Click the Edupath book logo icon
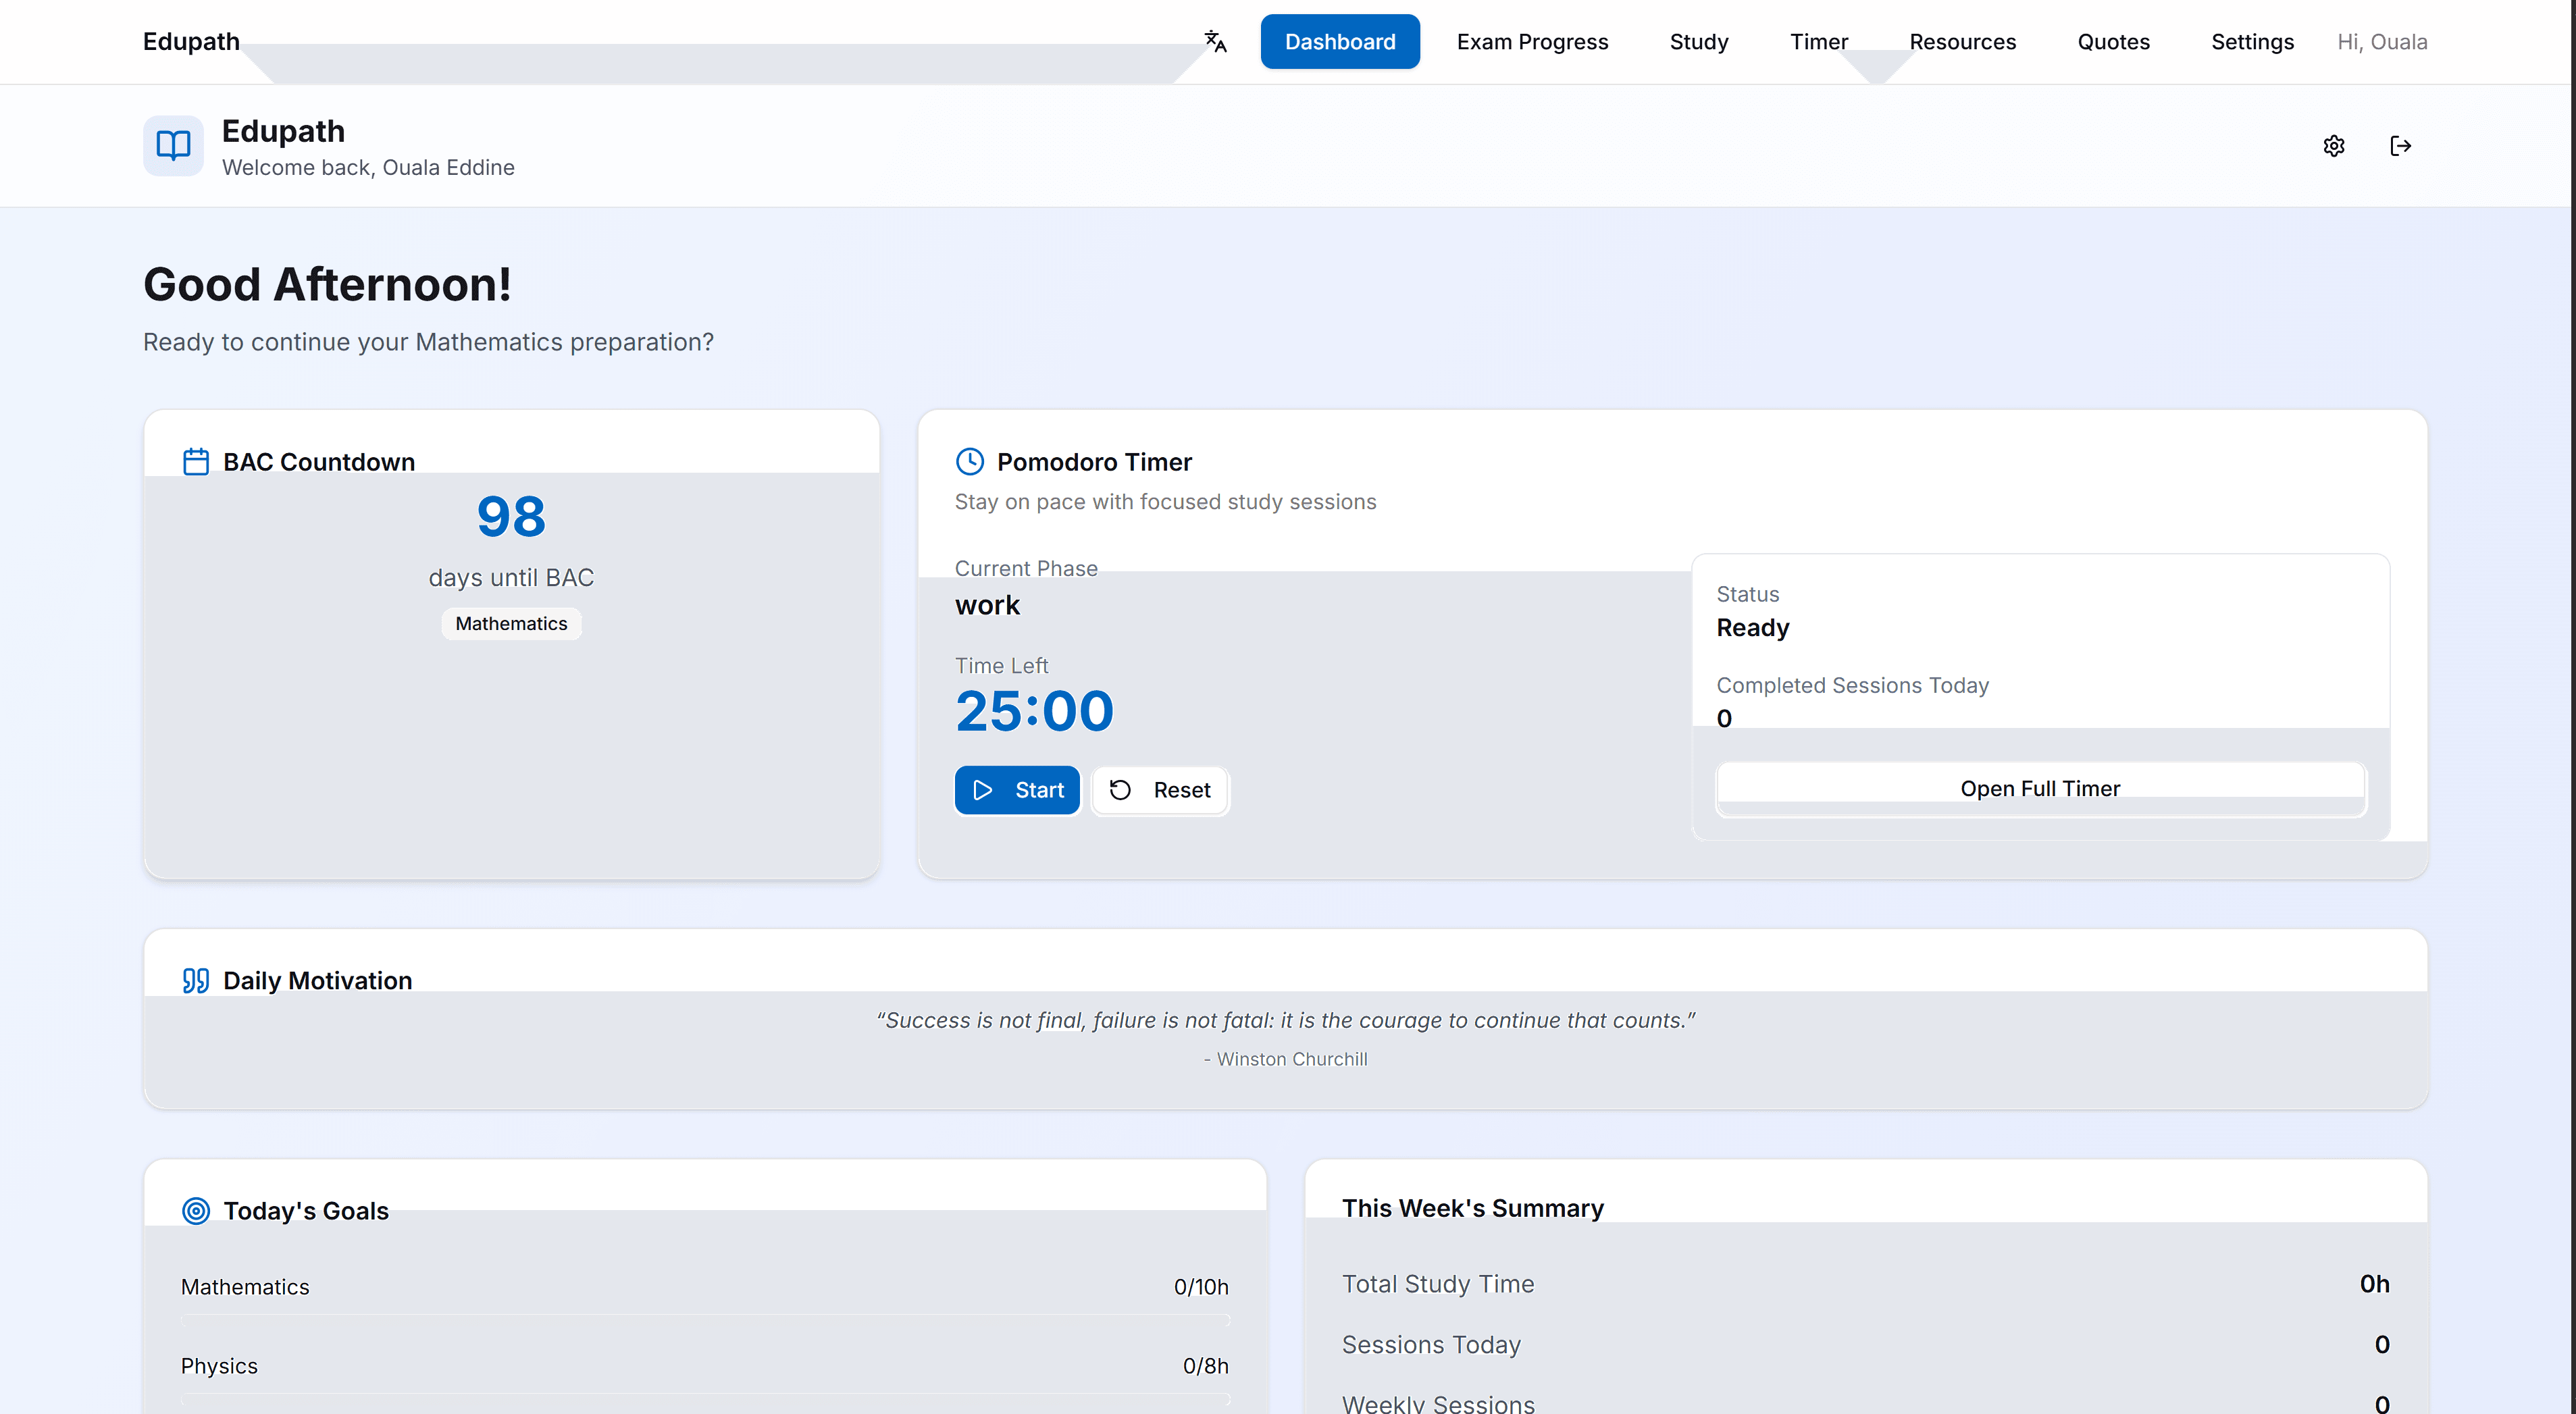This screenshot has width=2576, height=1414. pos(172,146)
